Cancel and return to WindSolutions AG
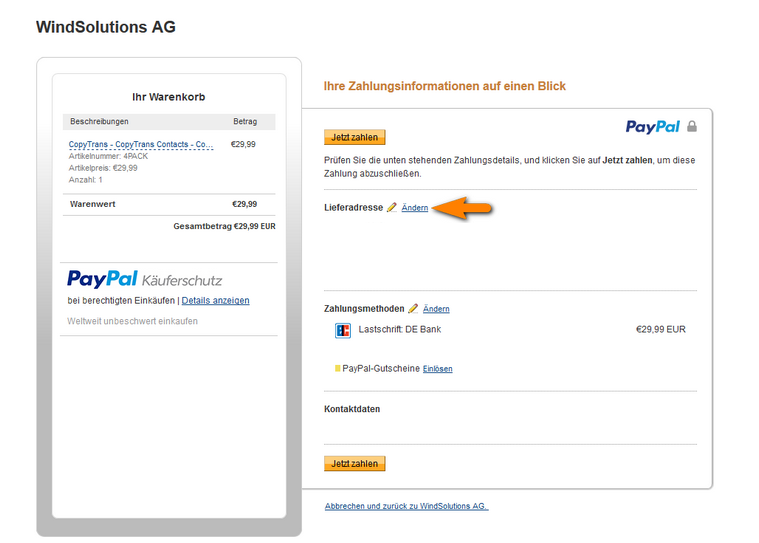The image size is (759, 543). [407, 506]
